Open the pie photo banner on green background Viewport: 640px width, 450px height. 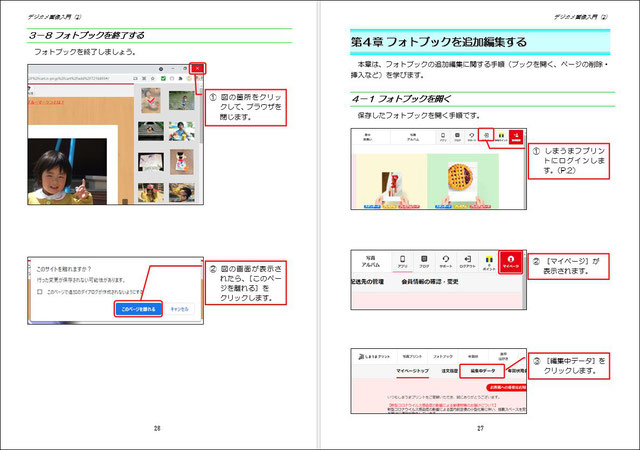pyautogui.click(x=463, y=181)
